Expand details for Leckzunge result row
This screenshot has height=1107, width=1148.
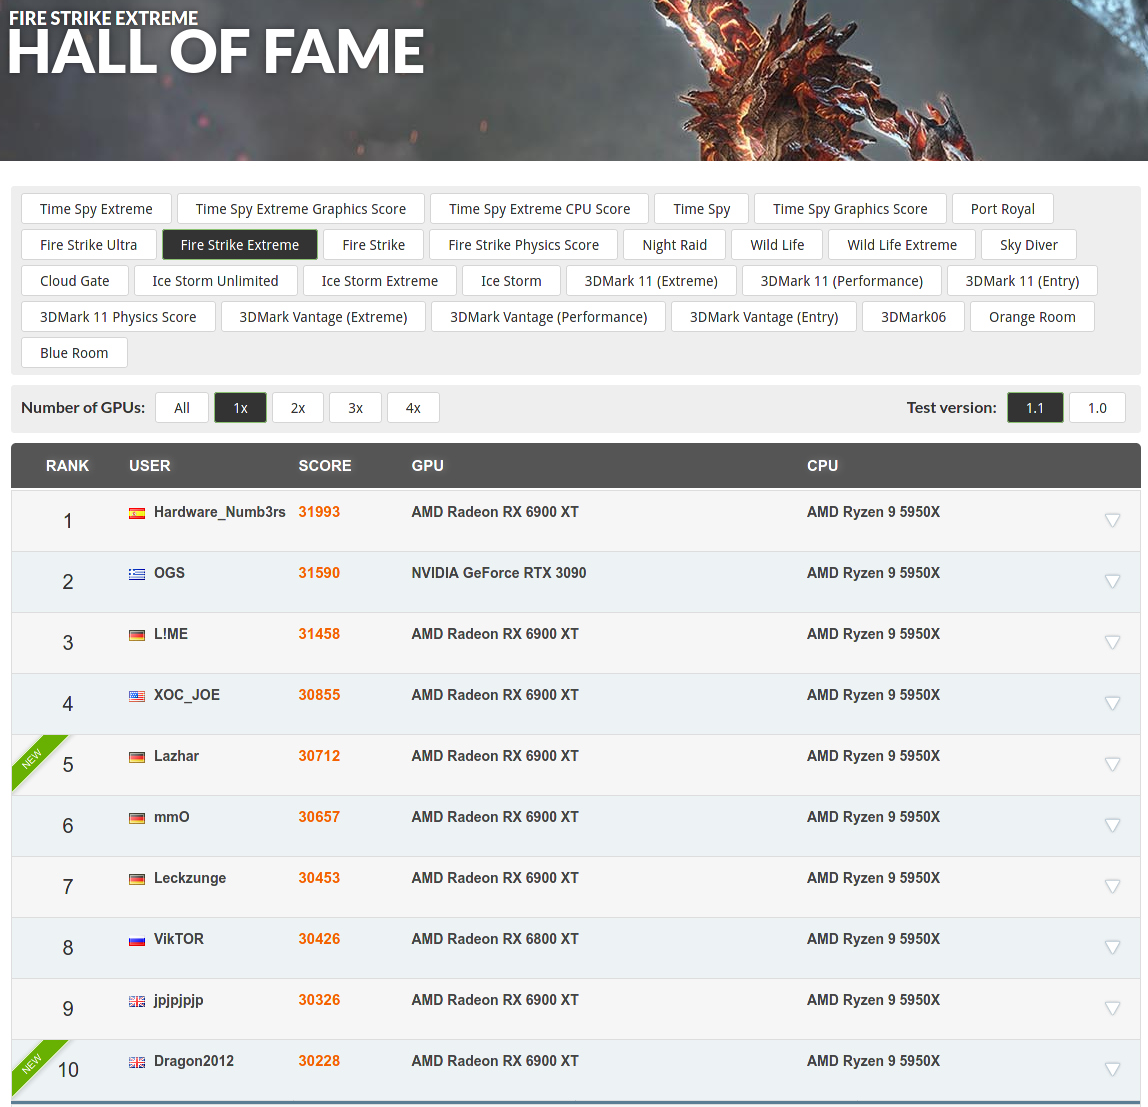point(1112,887)
